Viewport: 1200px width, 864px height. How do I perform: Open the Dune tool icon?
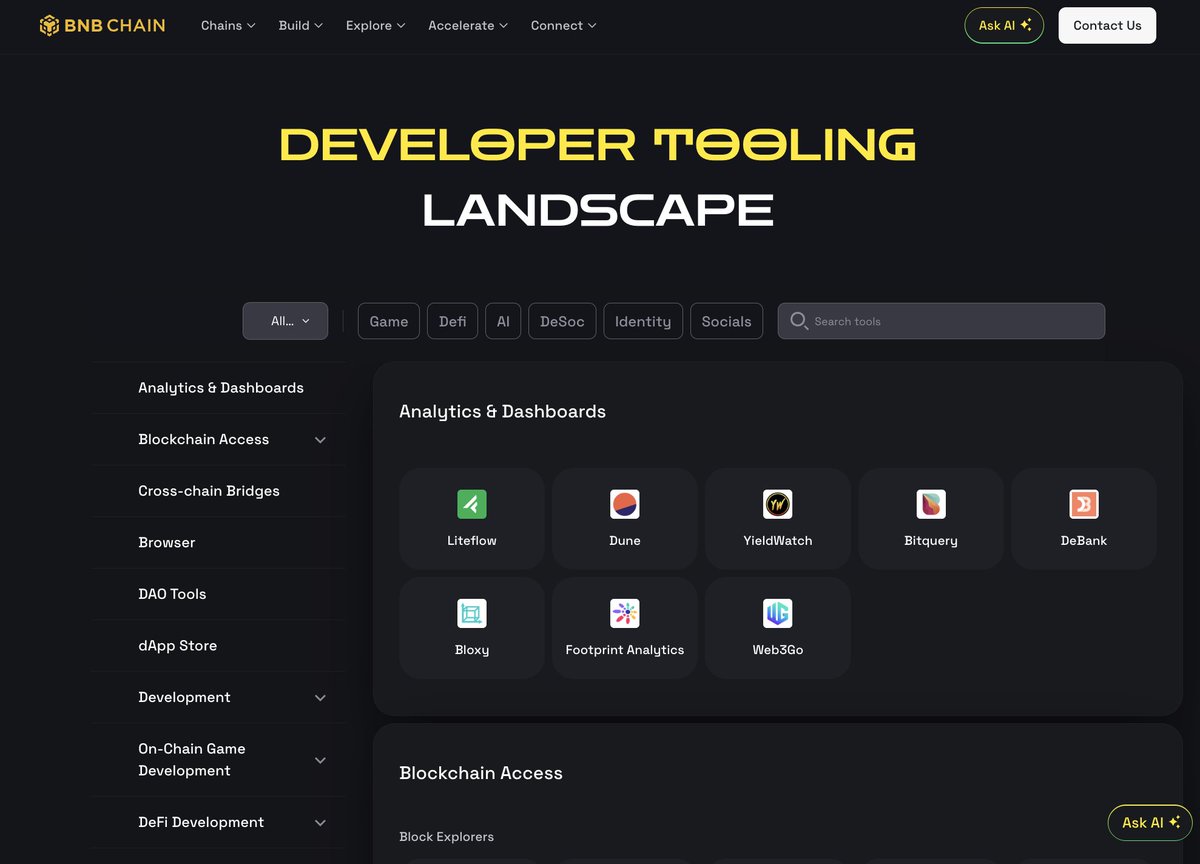point(625,504)
